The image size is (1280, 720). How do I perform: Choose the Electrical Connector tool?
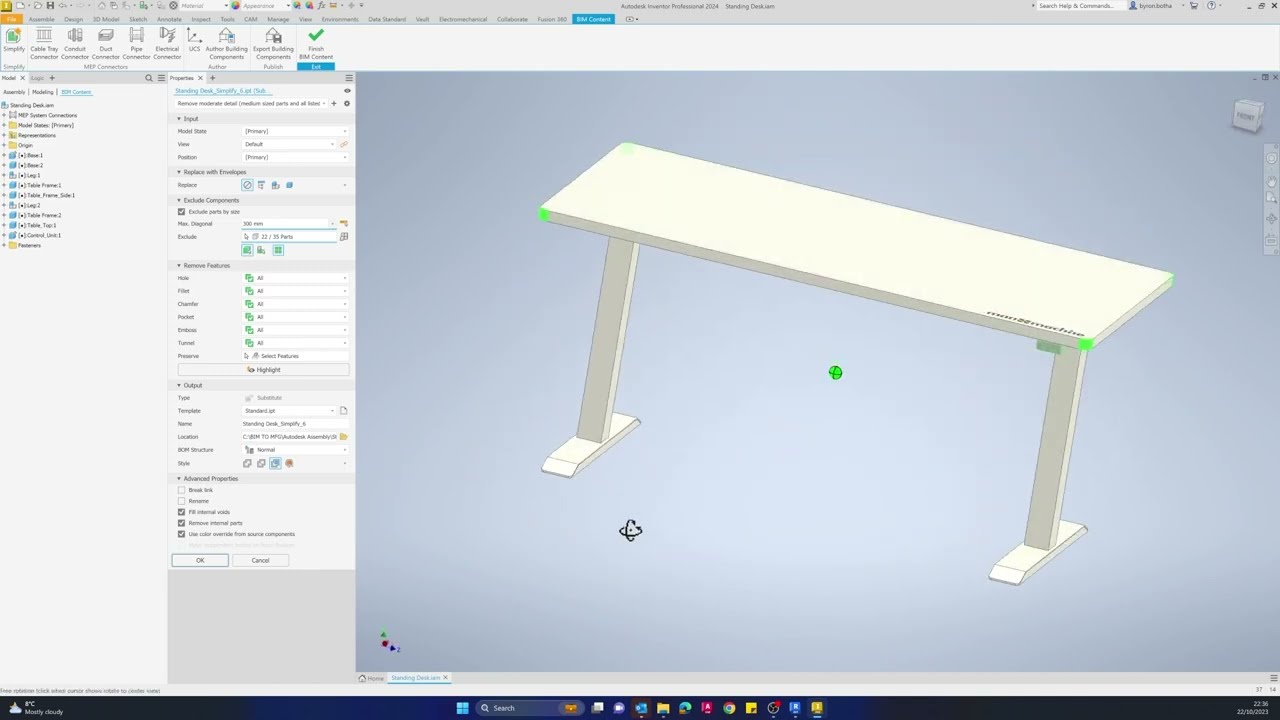coord(167,44)
